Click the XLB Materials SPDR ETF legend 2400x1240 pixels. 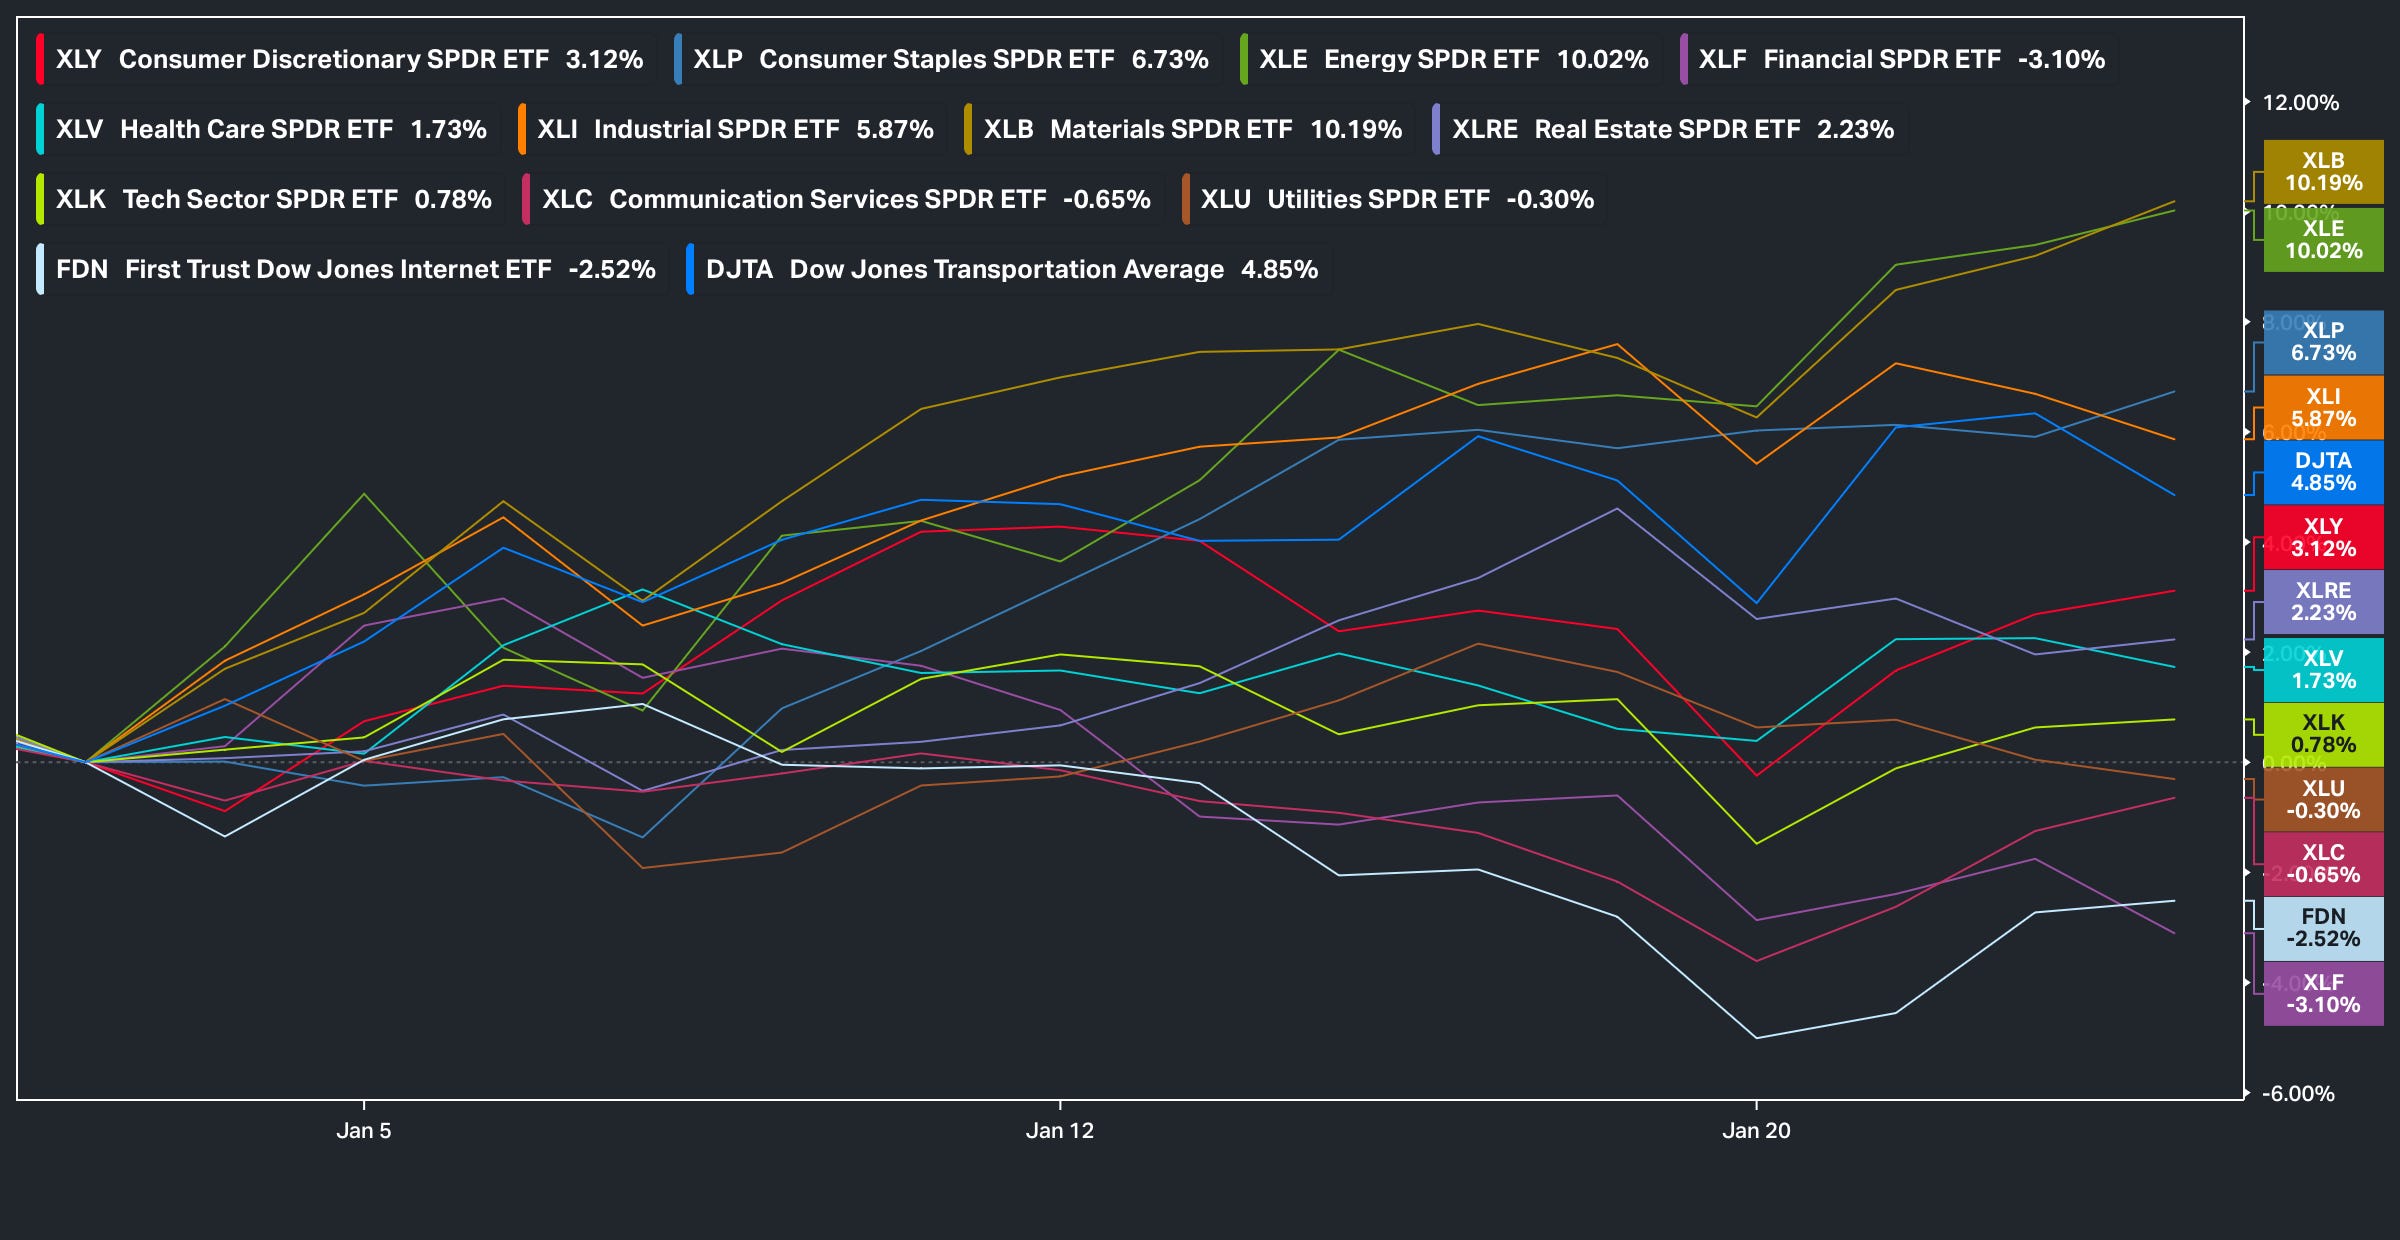point(1192,130)
